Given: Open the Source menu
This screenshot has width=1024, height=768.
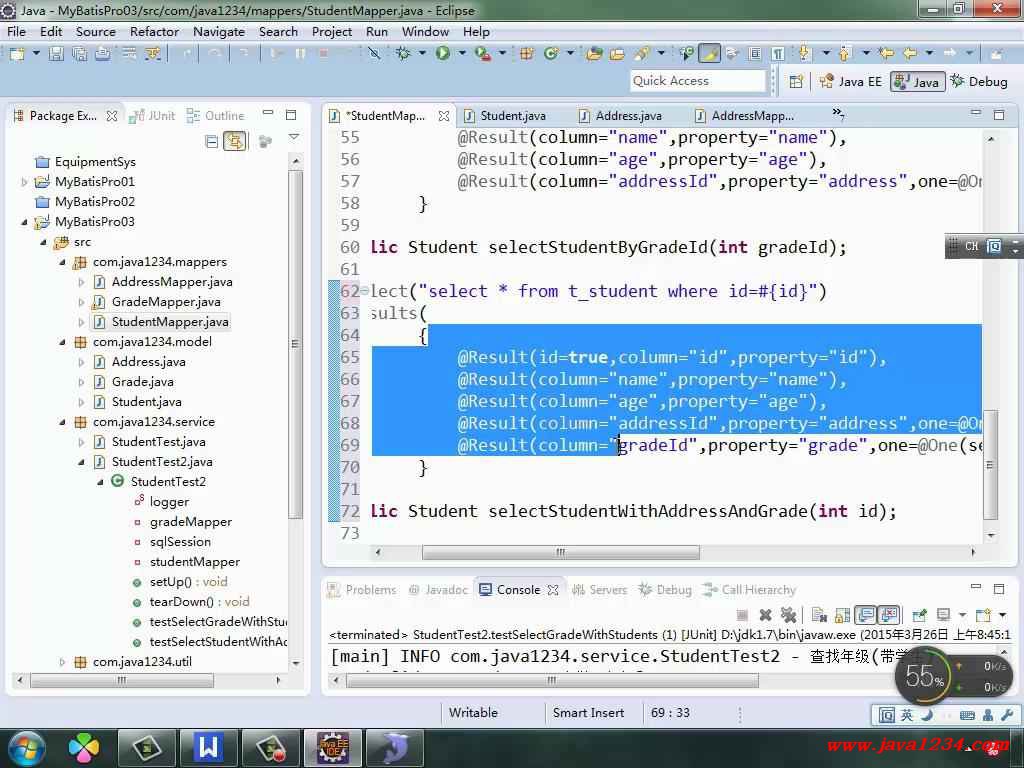Looking at the screenshot, I should [x=95, y=31].
